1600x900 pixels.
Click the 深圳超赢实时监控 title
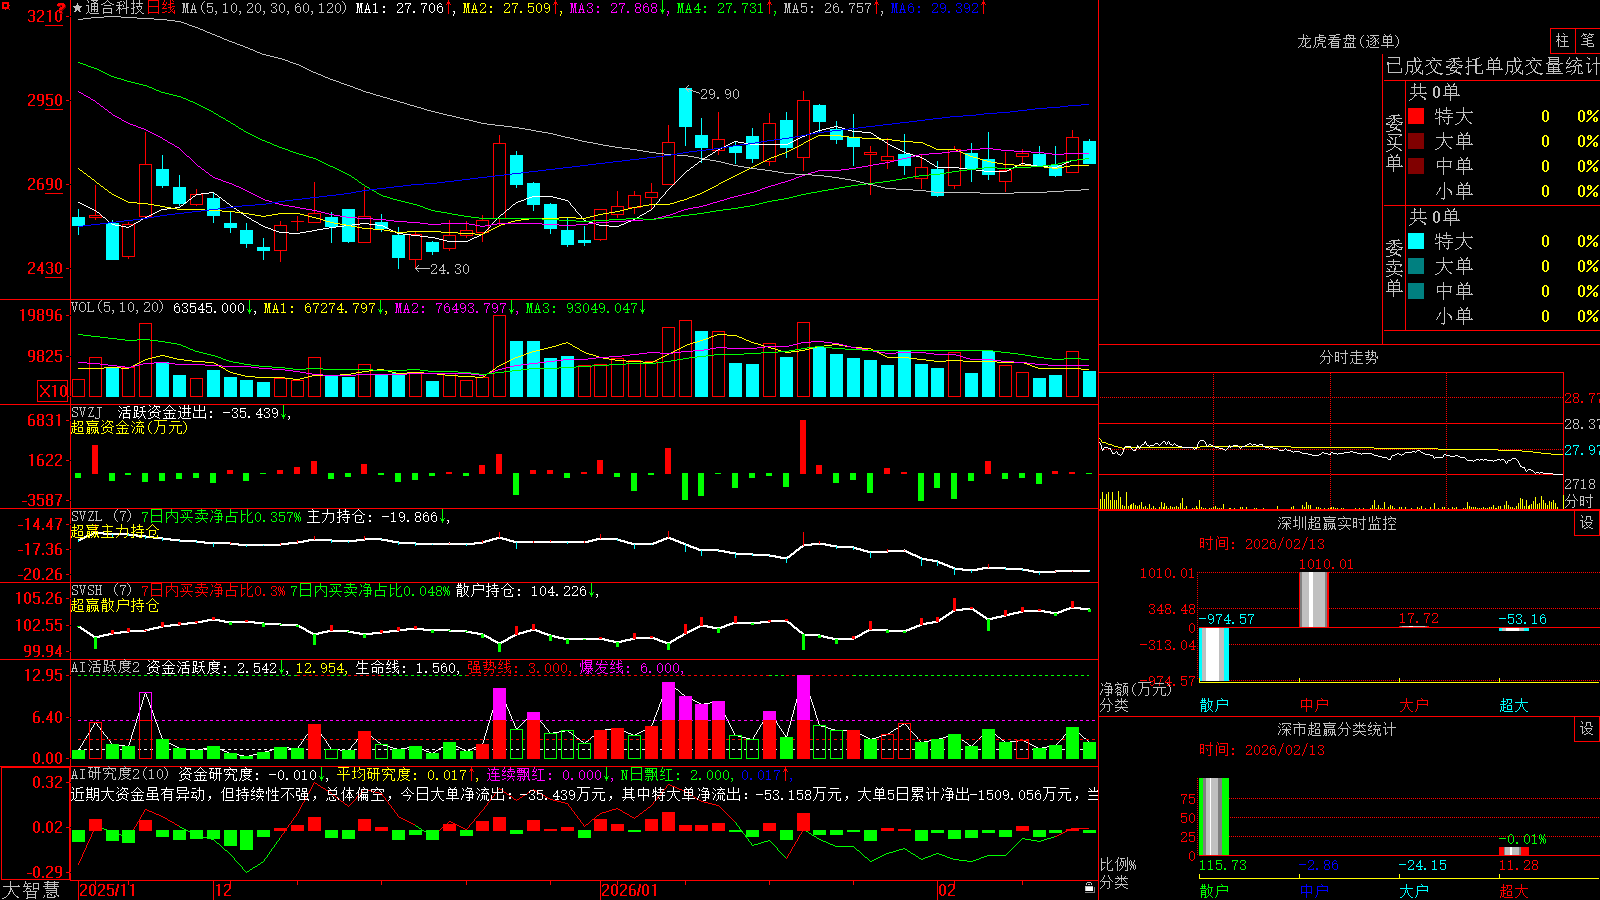point(1337,523)
